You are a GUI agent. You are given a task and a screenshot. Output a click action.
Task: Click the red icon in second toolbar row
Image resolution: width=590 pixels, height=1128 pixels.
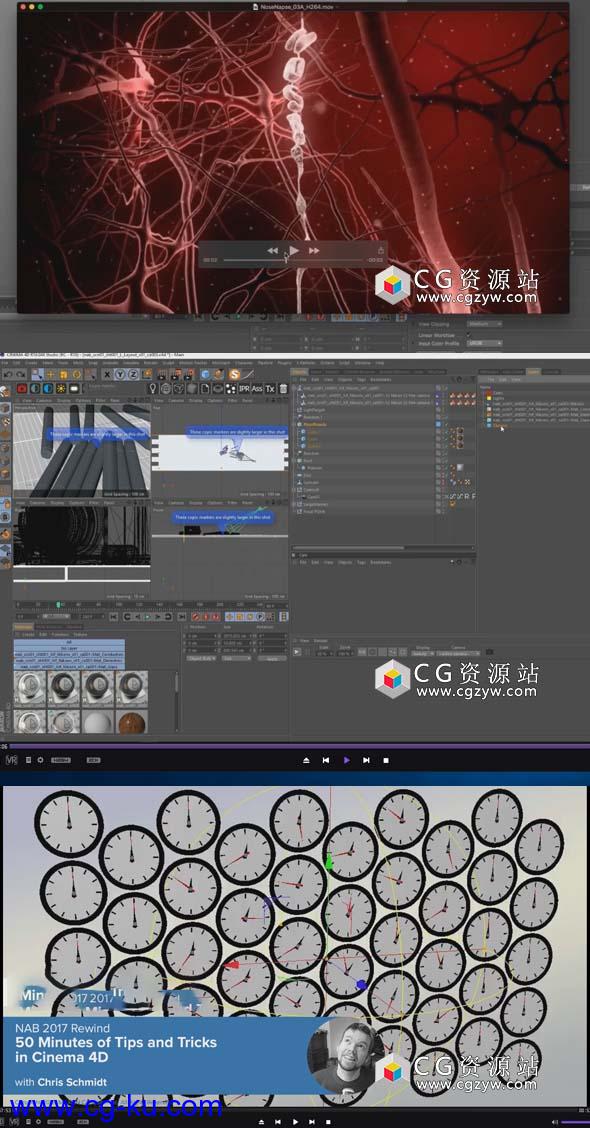(x=22, y=388)
